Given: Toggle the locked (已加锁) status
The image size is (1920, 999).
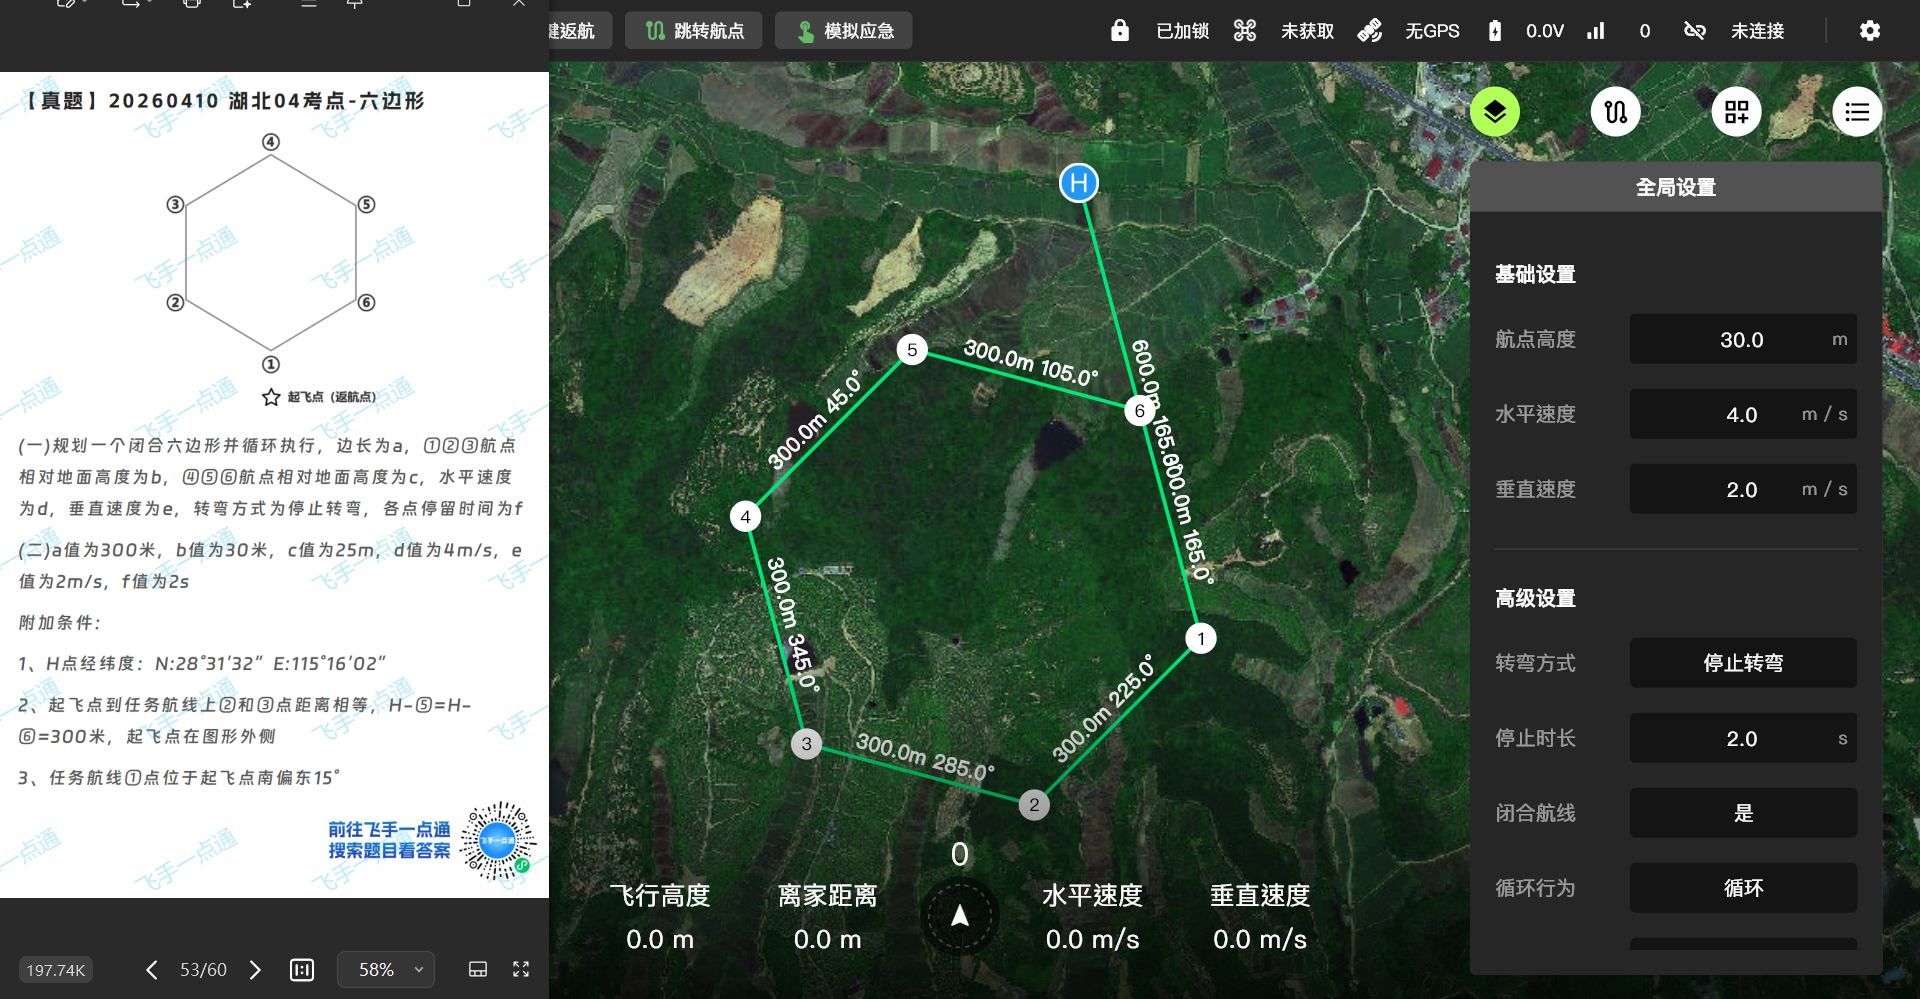Looking at the screenshot, I should tap(1161, 31).
